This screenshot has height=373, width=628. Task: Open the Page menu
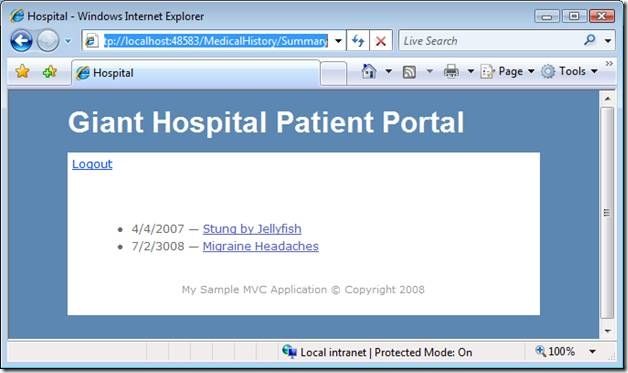507,71
